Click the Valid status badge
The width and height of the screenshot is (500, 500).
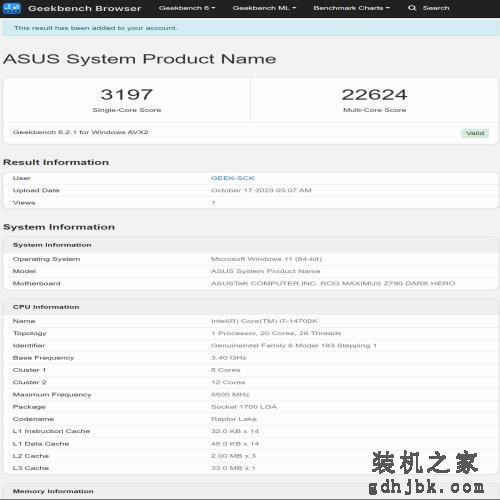(x=475, y=133)
